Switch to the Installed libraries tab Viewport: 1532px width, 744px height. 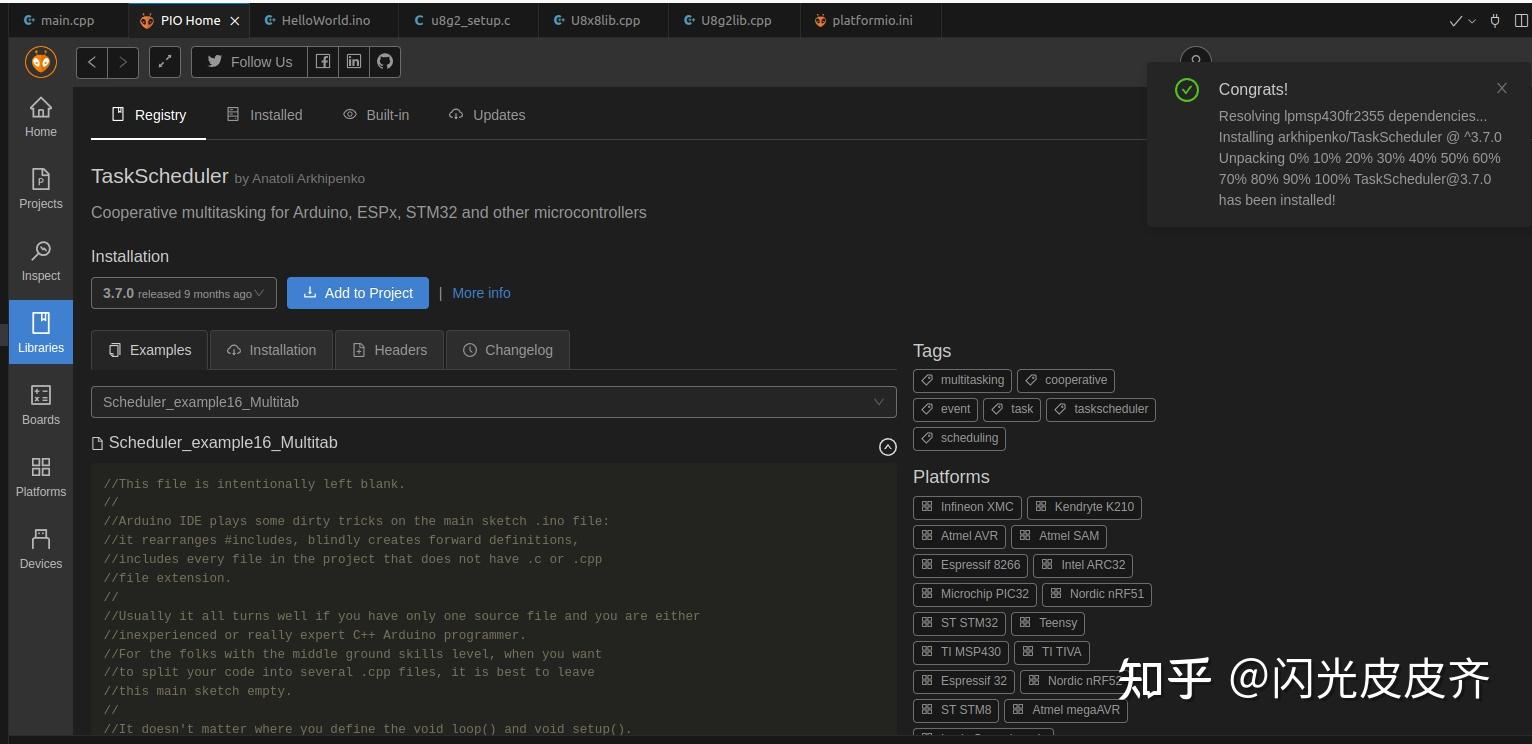(264, 114)
